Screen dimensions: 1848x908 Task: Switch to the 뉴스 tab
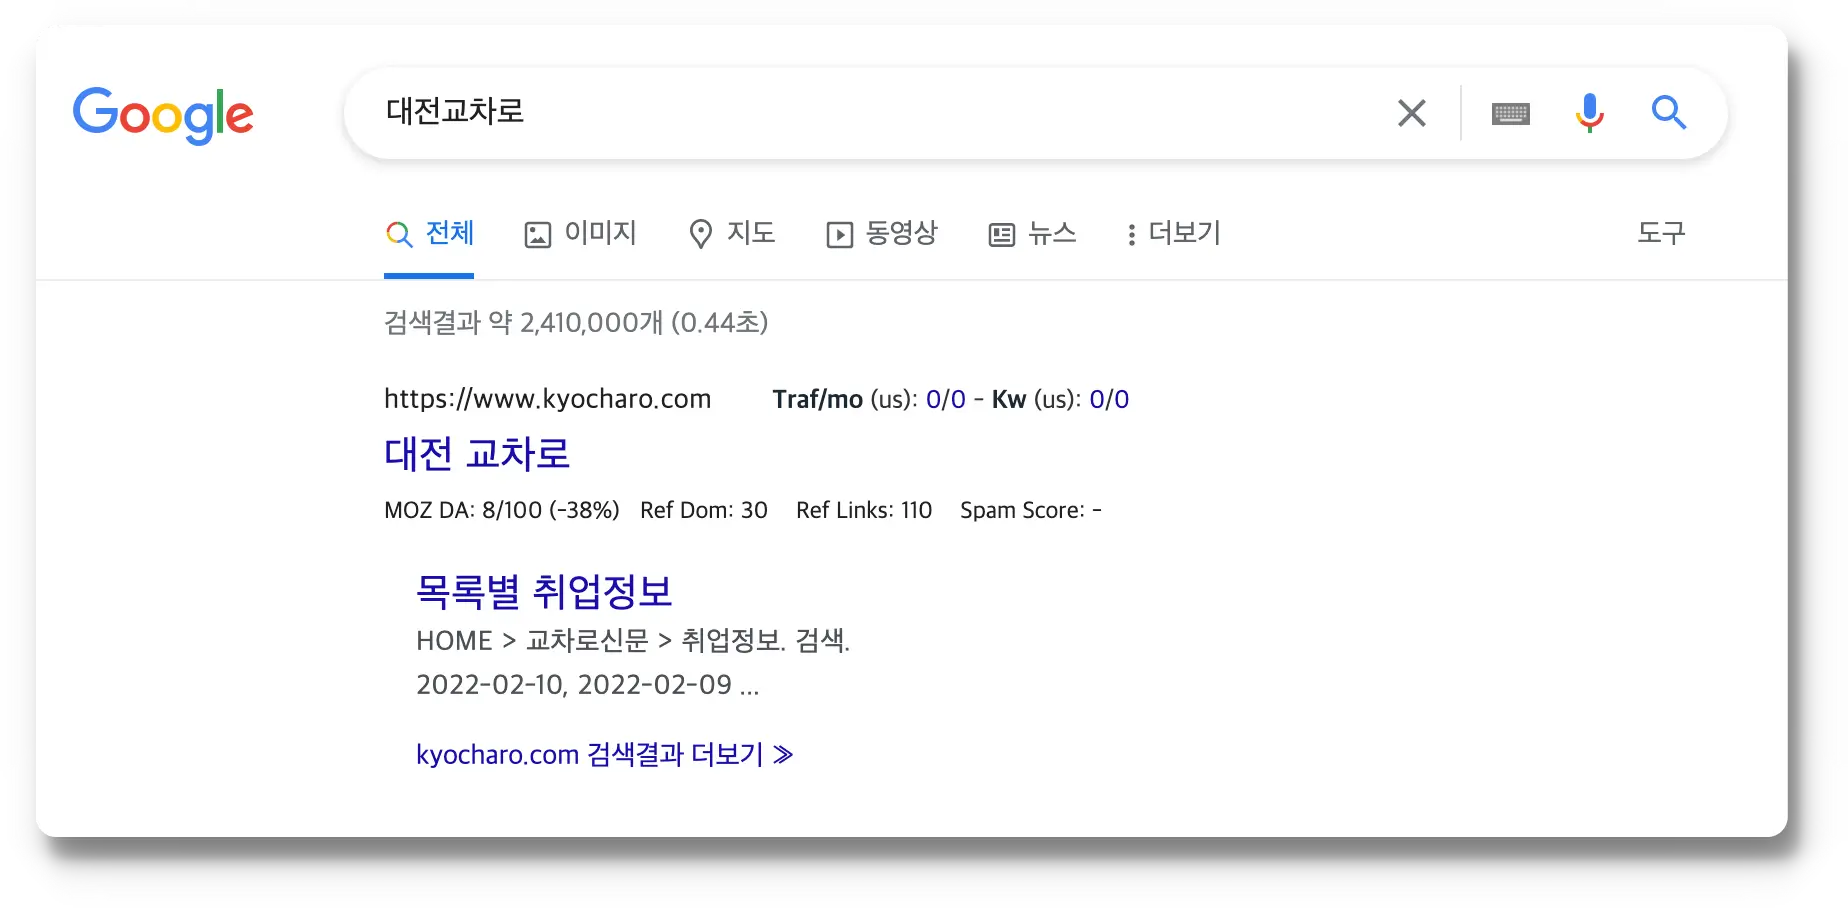point(1032,234)
